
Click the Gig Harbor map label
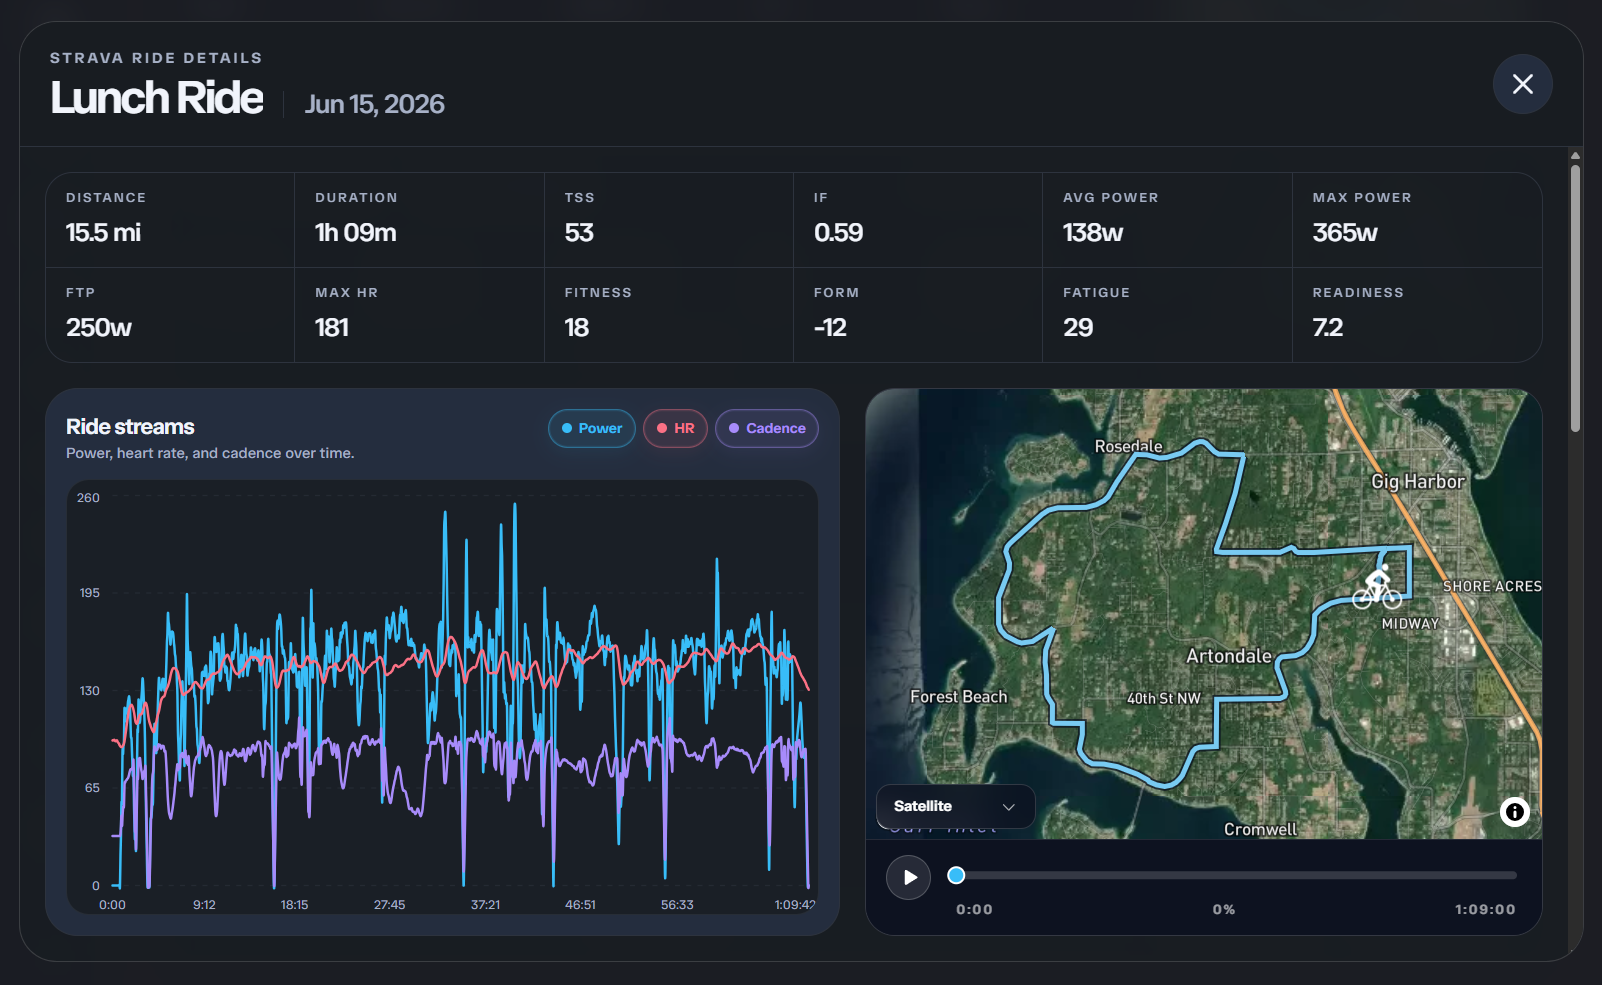click(1417, 482)
